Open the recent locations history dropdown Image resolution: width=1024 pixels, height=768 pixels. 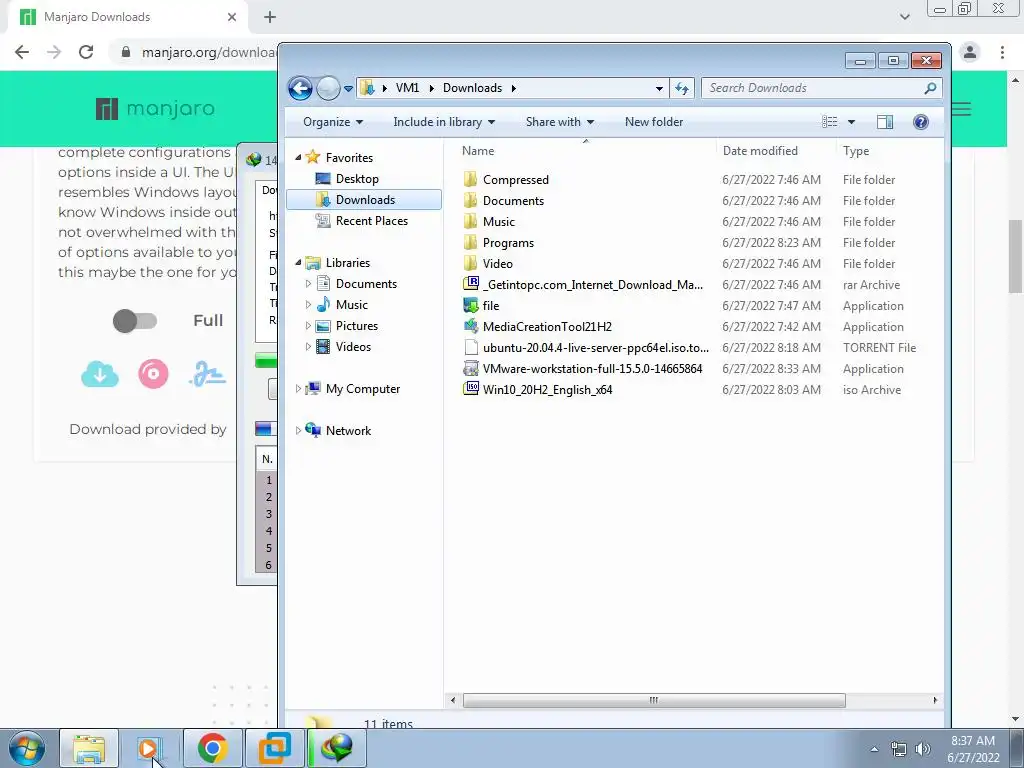(349, 89)
